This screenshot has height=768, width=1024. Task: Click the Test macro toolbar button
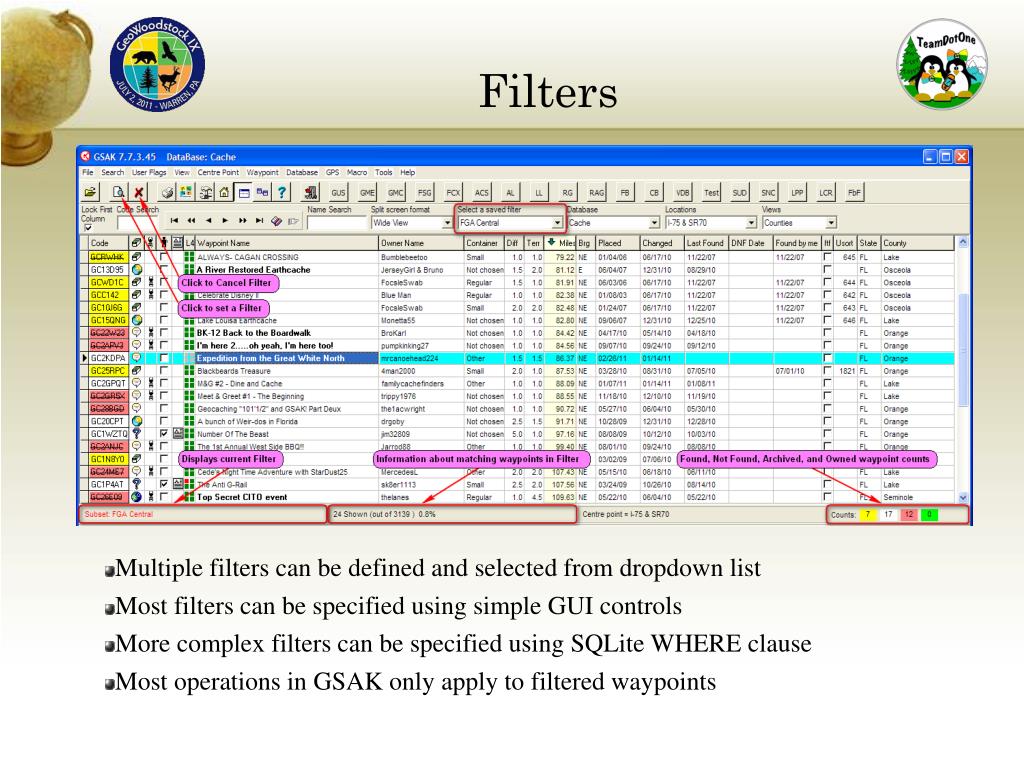711,193
